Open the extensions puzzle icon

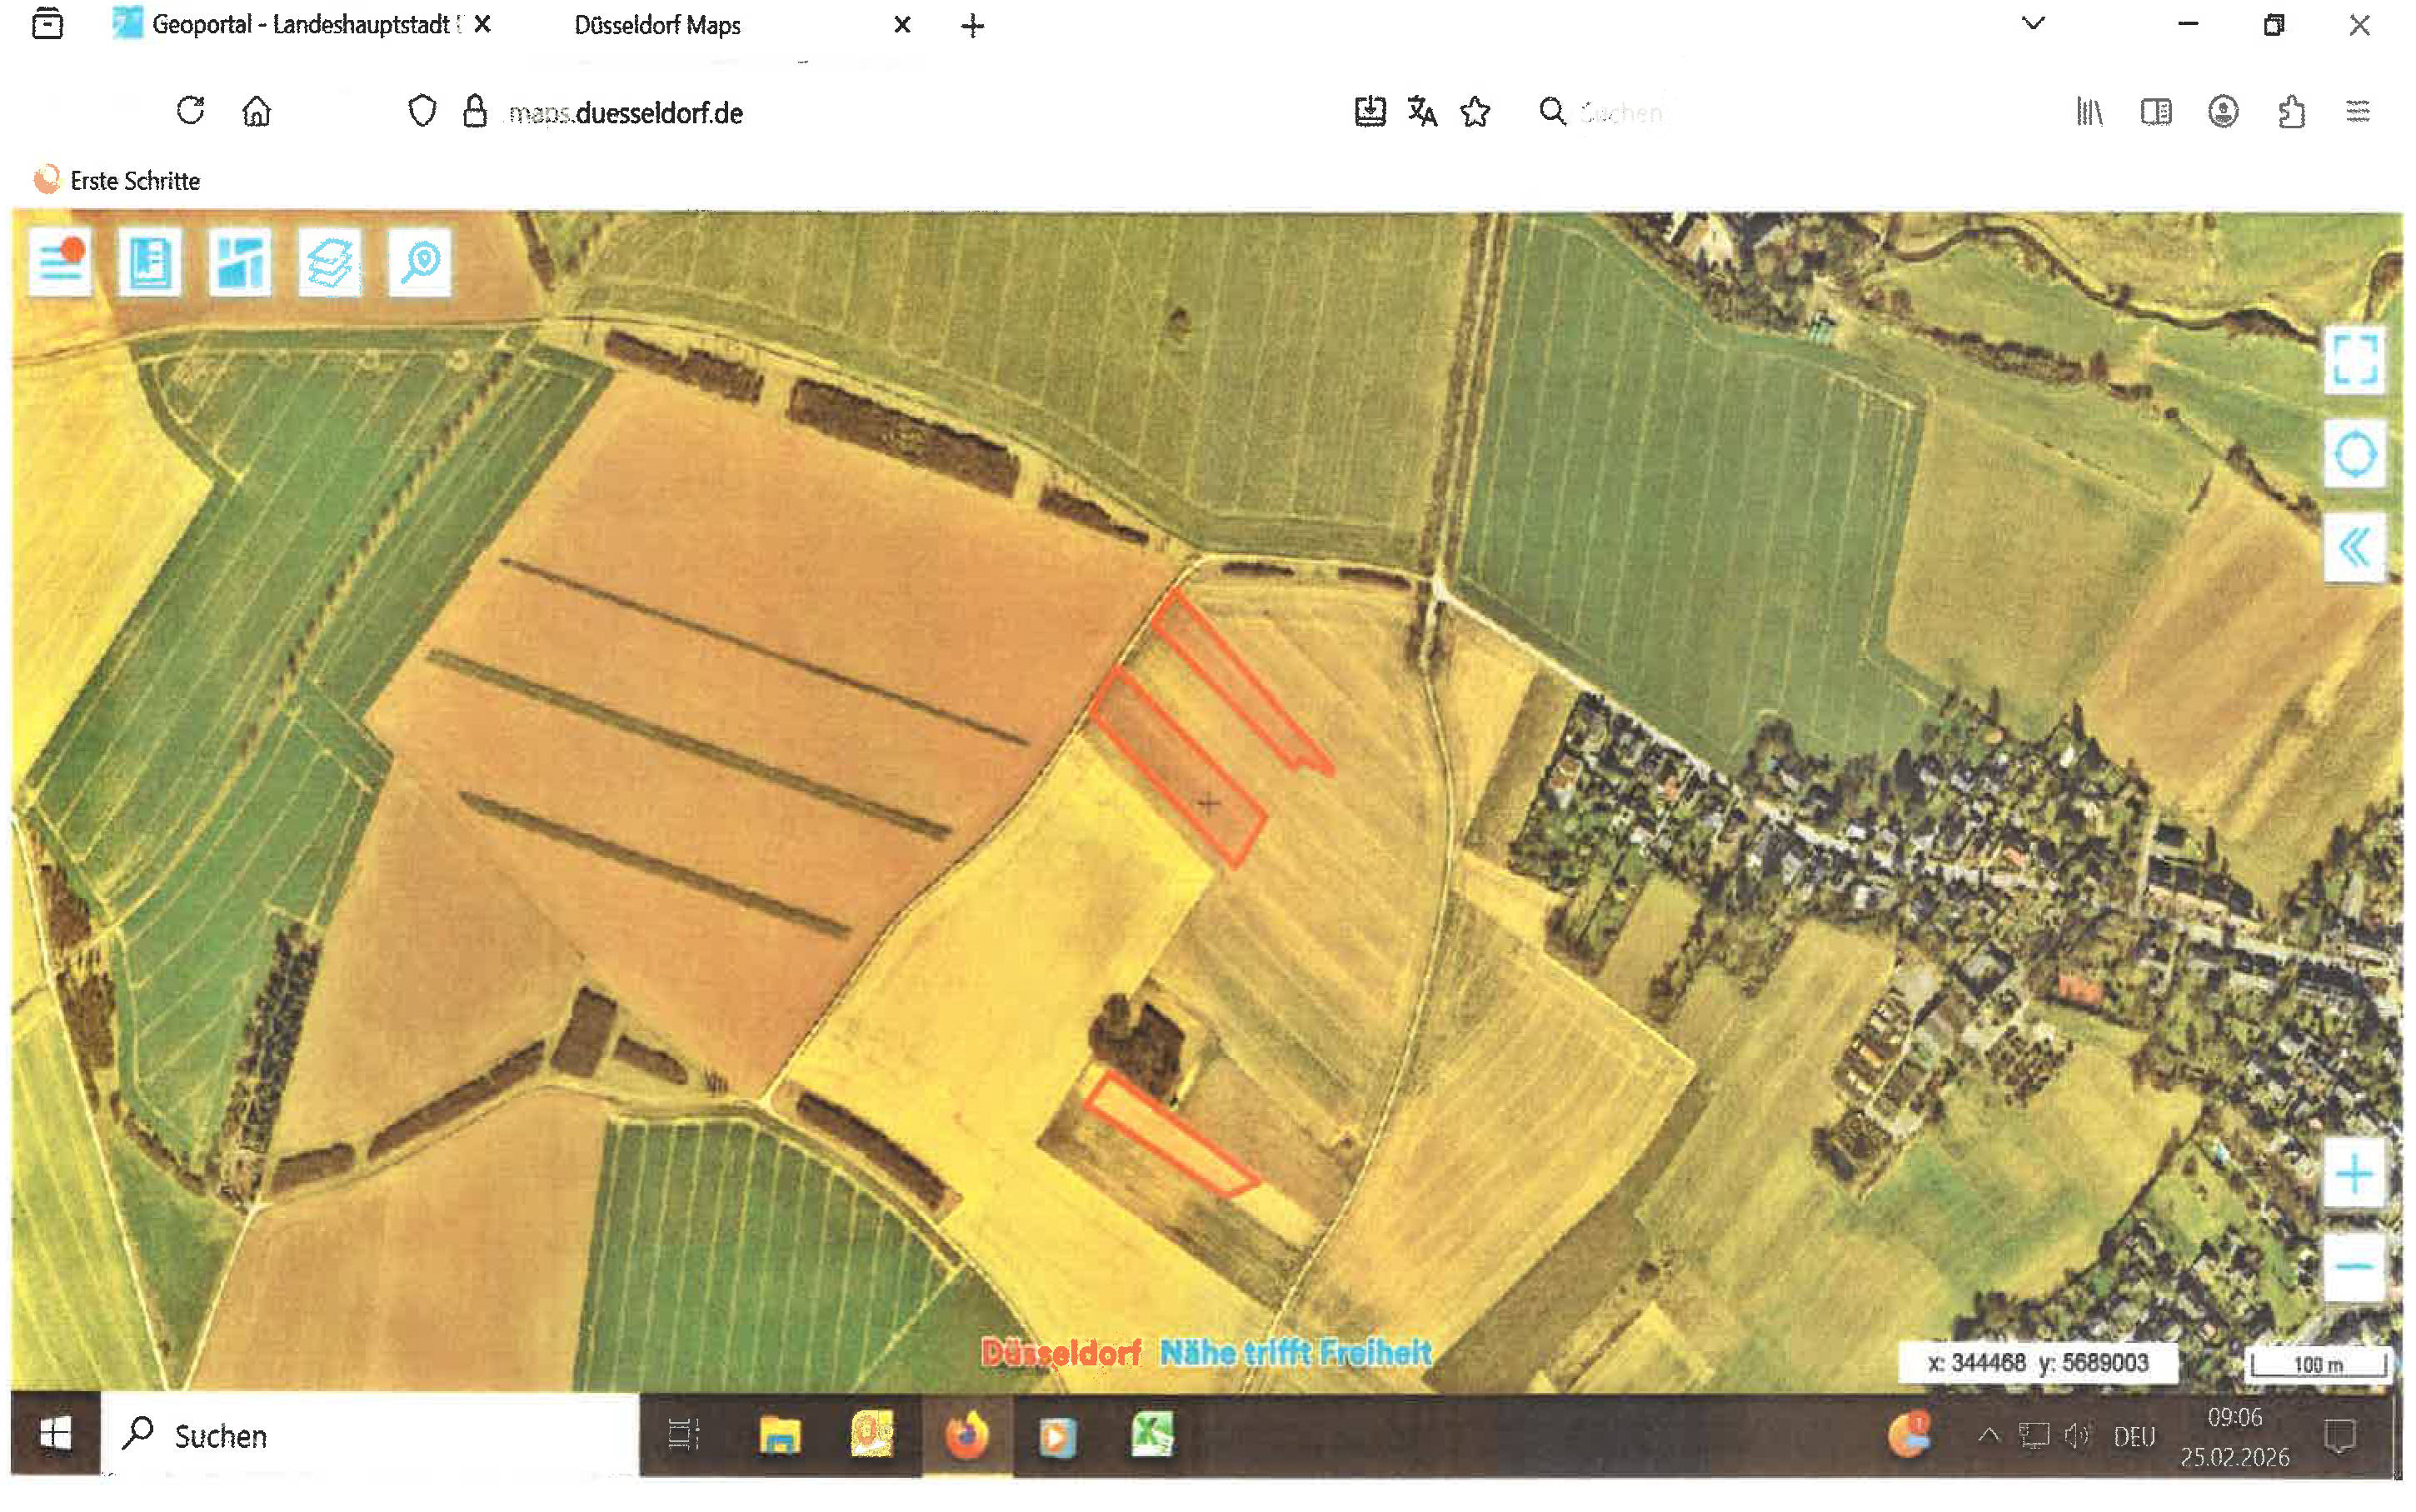2291,111
